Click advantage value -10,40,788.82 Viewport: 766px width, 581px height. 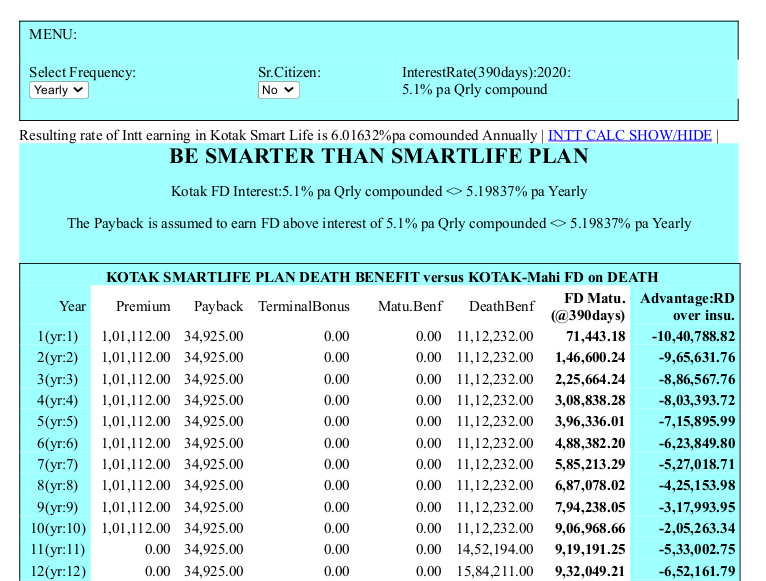click(x=693, y=337)
